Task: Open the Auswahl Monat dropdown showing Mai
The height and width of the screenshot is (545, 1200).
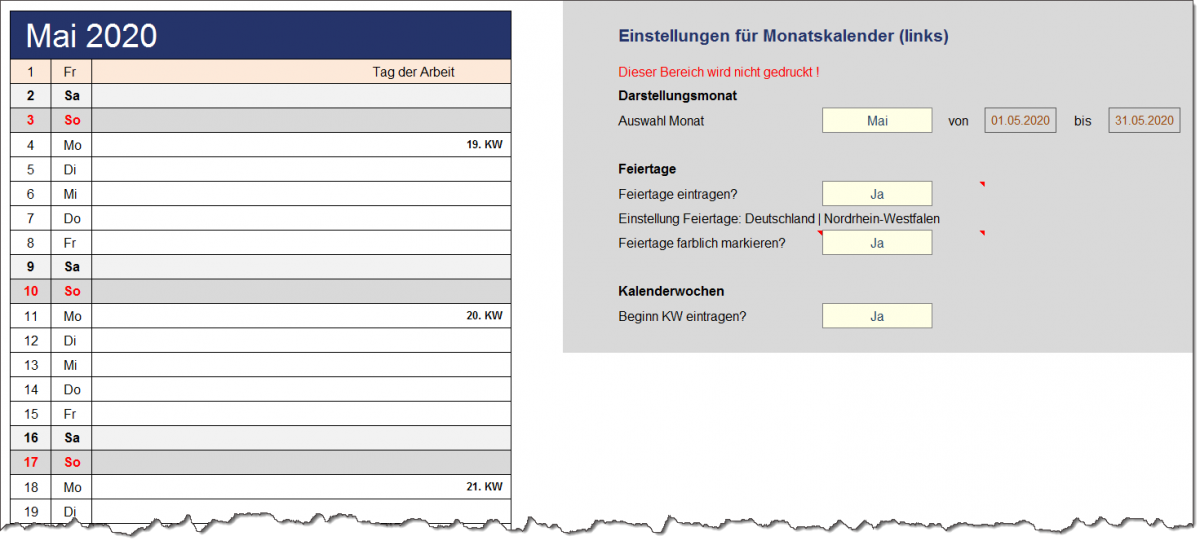Action: [876, 120]
